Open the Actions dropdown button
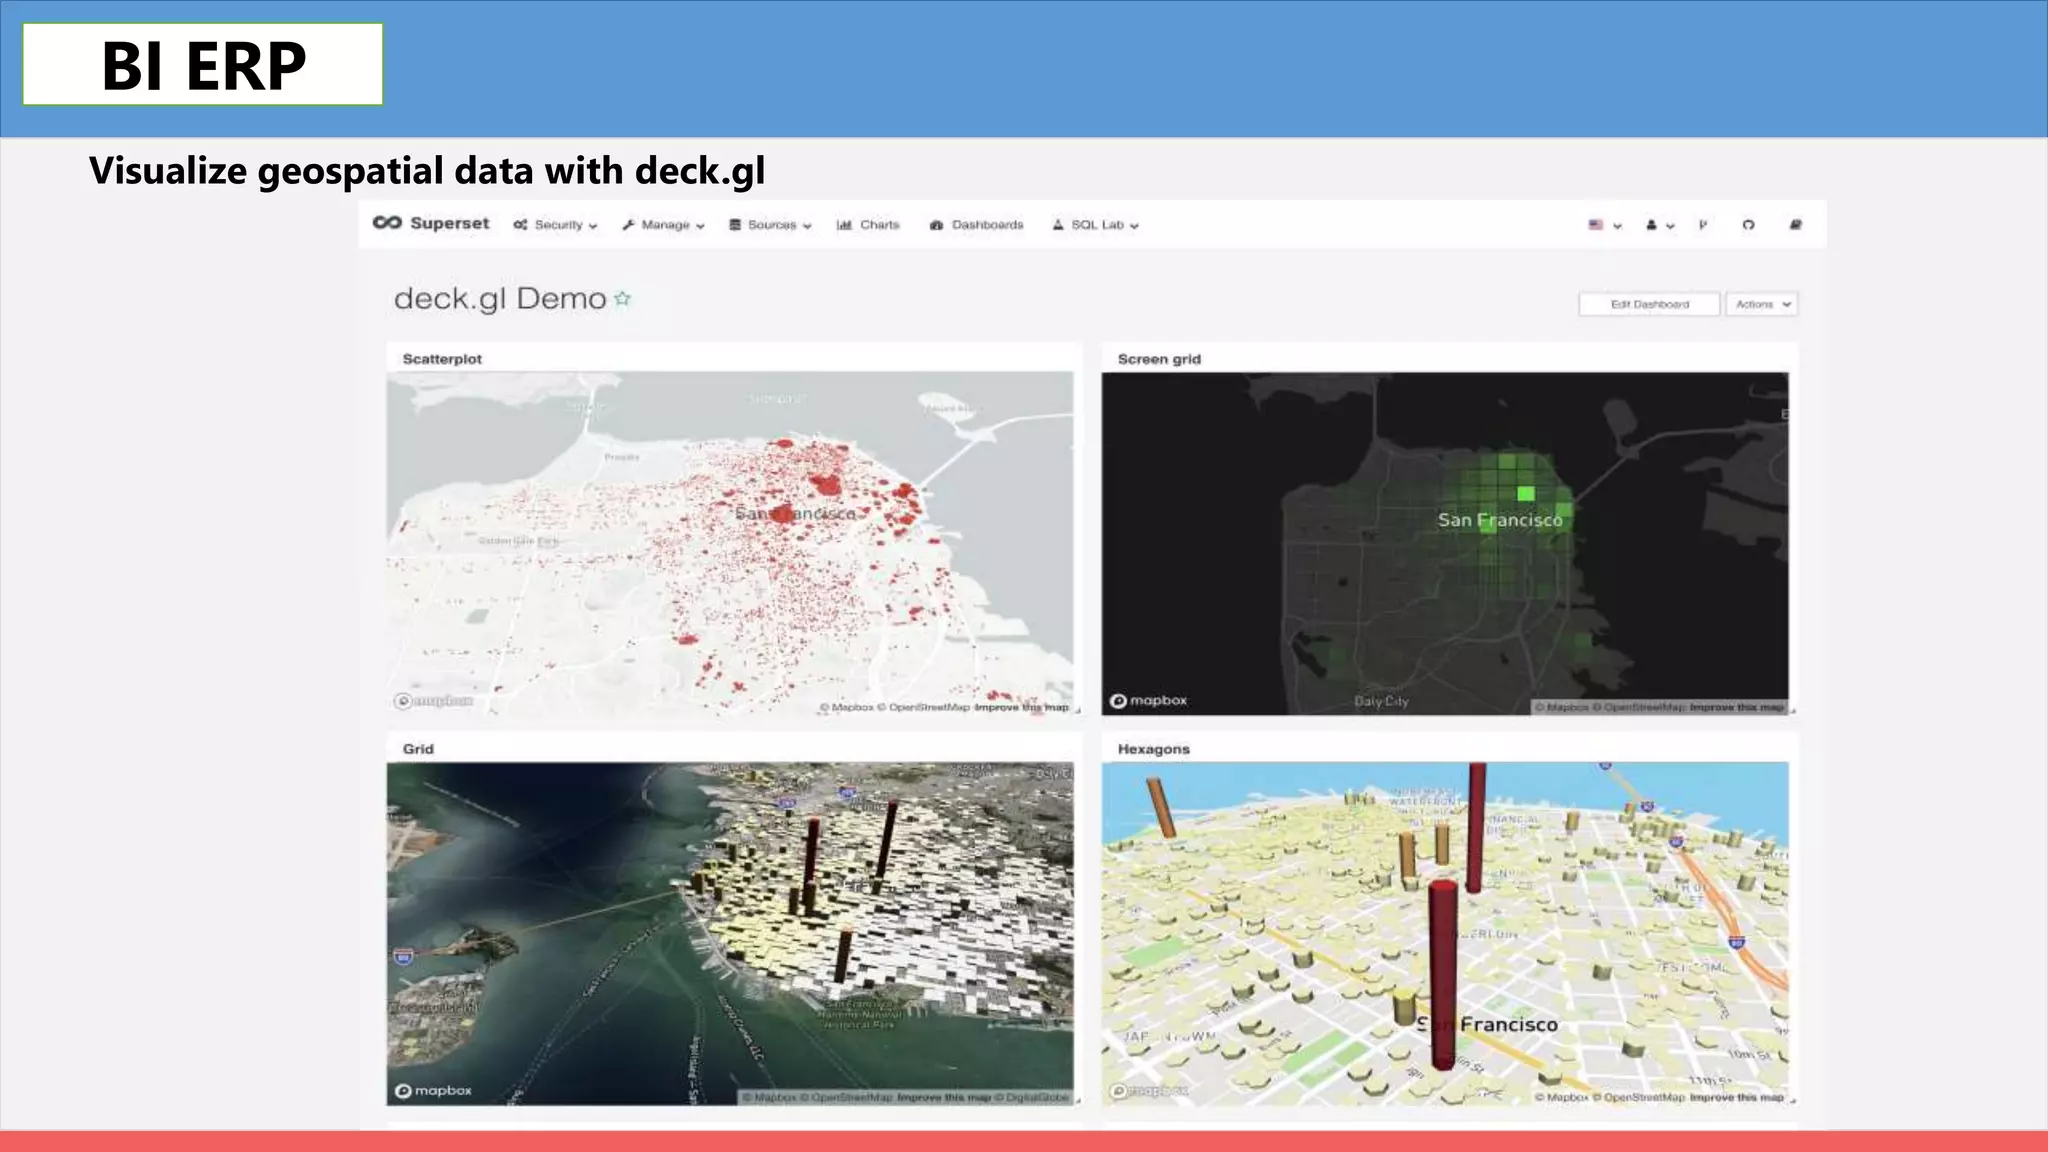2048x1152 pixels. pos(1762,304)
